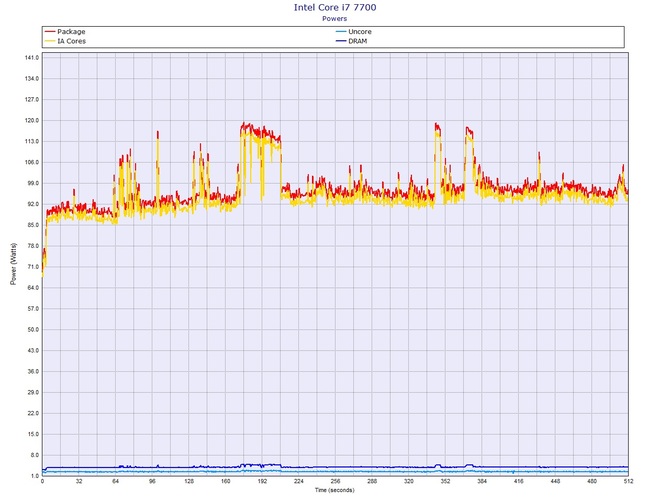Viewport: 670px width, 502px height.
Task: Click the 22.0 y-axis value
Action: (x=33, y=414)
